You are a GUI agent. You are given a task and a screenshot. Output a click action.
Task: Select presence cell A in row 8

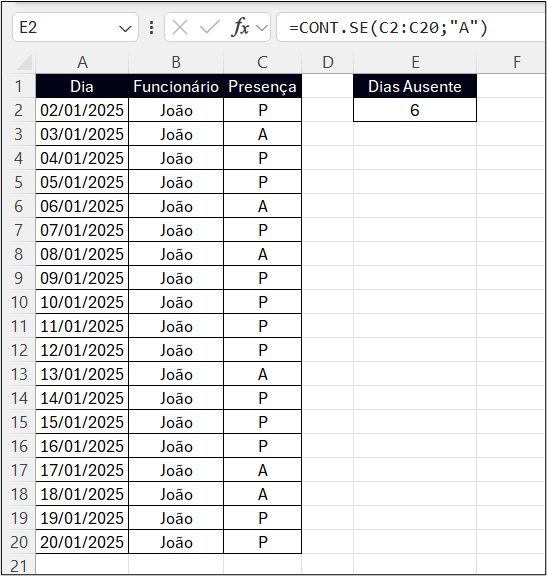(262, 254)
